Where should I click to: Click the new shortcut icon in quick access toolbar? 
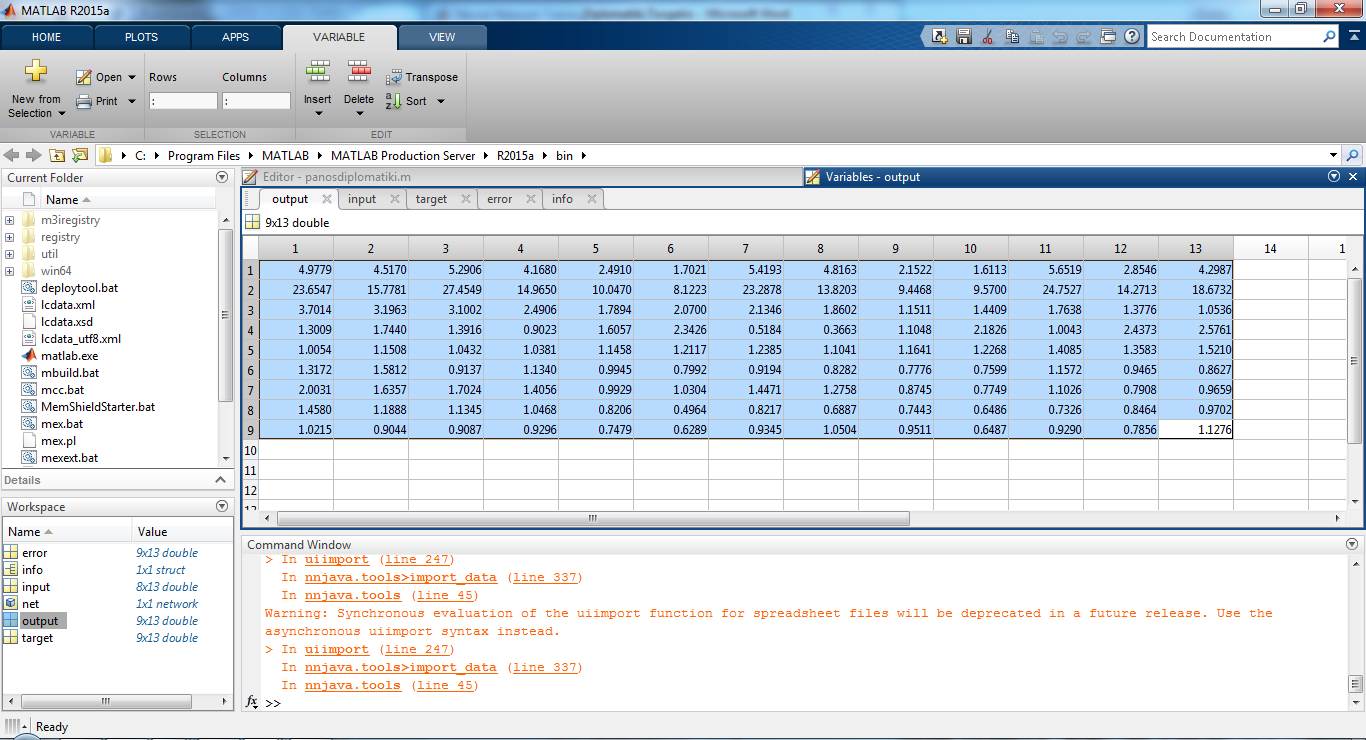[x=939, y=37]
